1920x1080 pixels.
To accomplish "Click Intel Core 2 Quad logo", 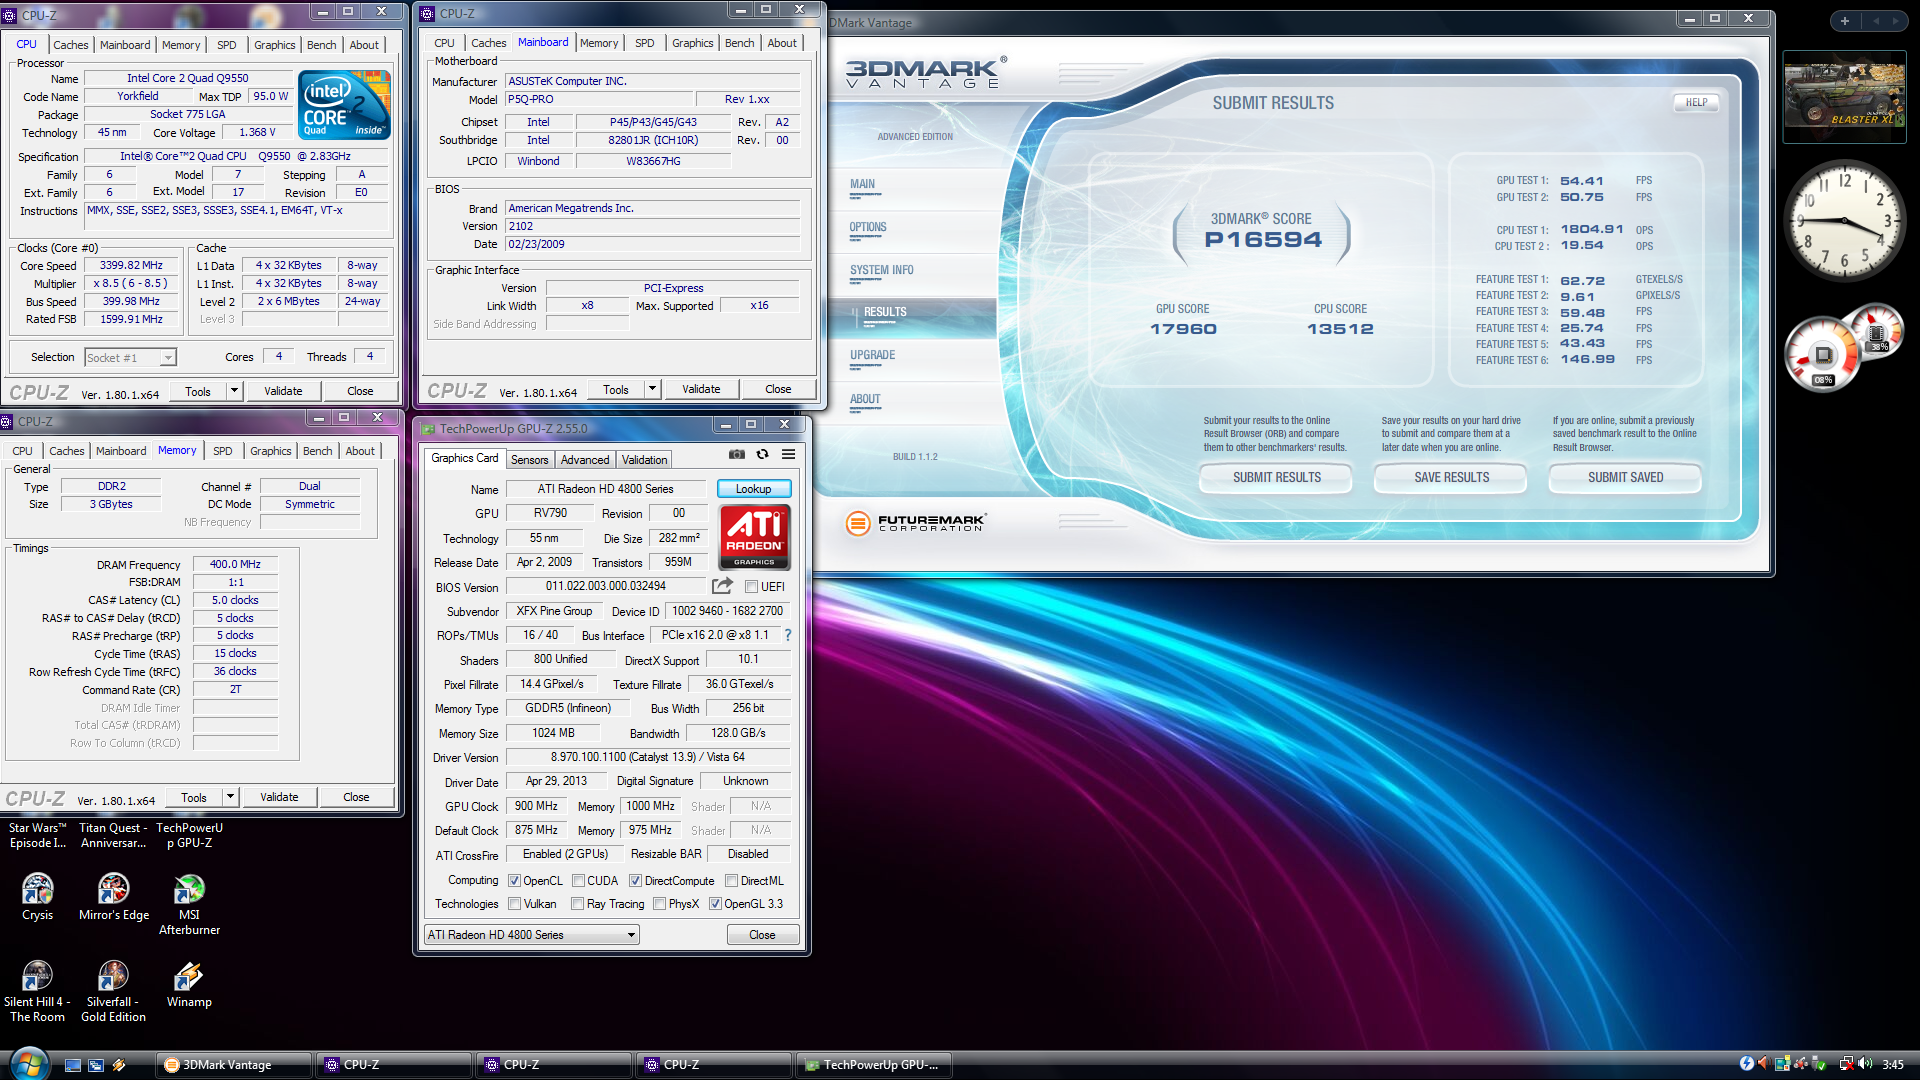I will (344, 104).
